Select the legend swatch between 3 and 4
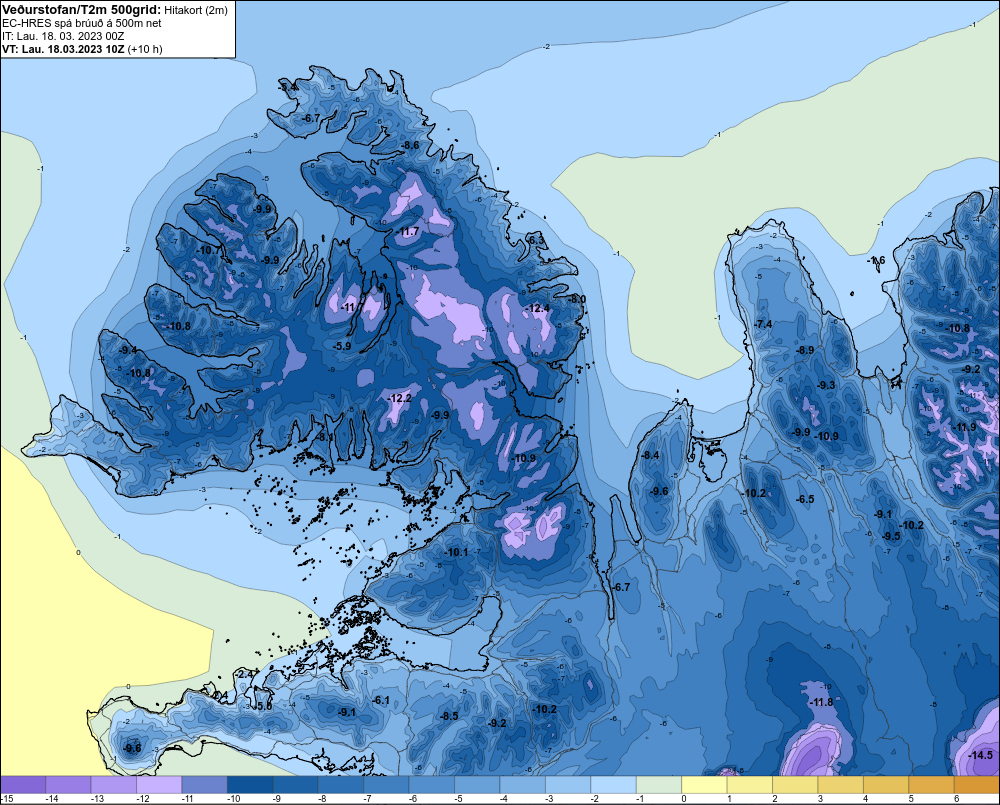The width and height of the screenshot is (1000, 805). [841, 785]
